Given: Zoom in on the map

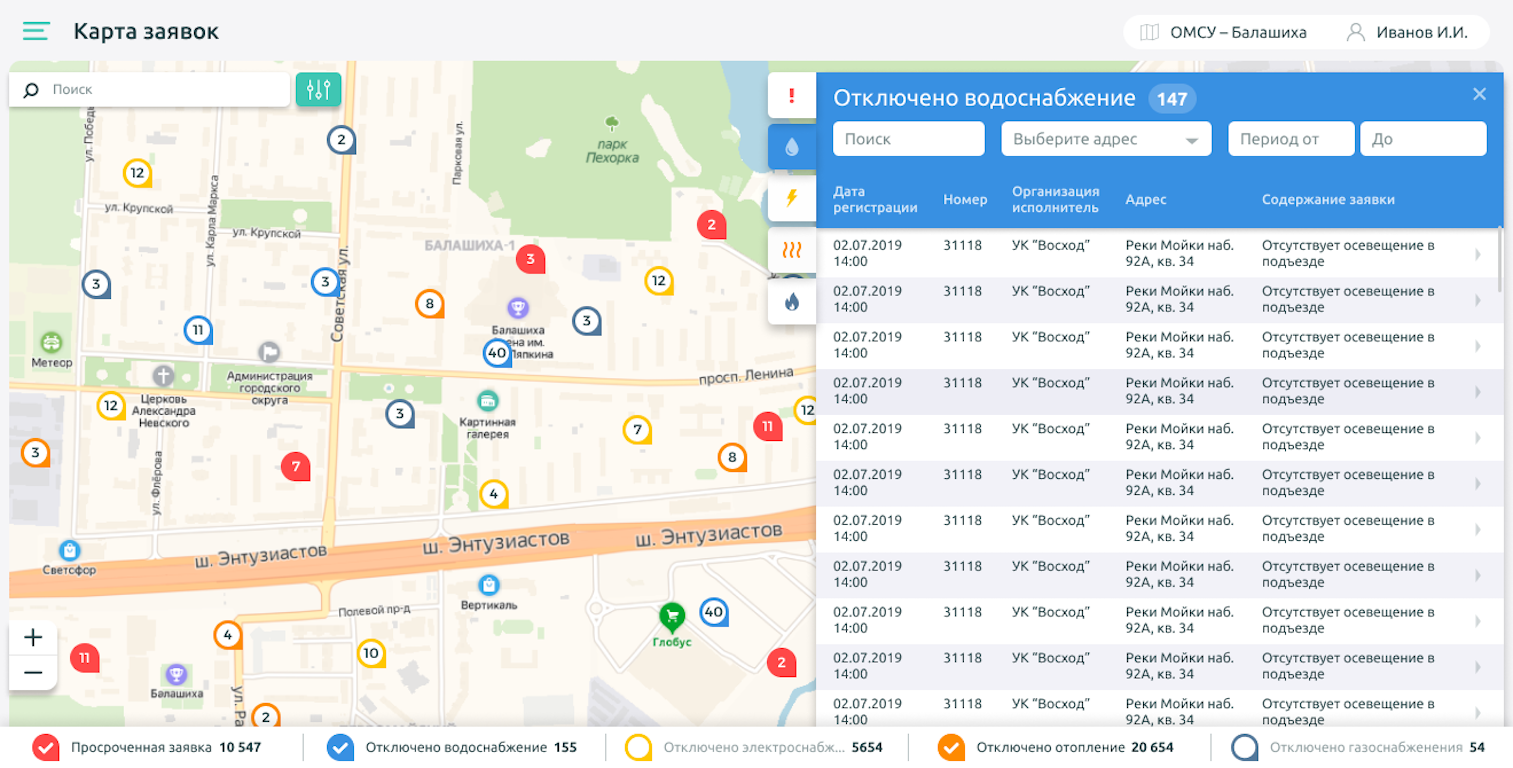Looking at the screenshot, I should [33, 638].
